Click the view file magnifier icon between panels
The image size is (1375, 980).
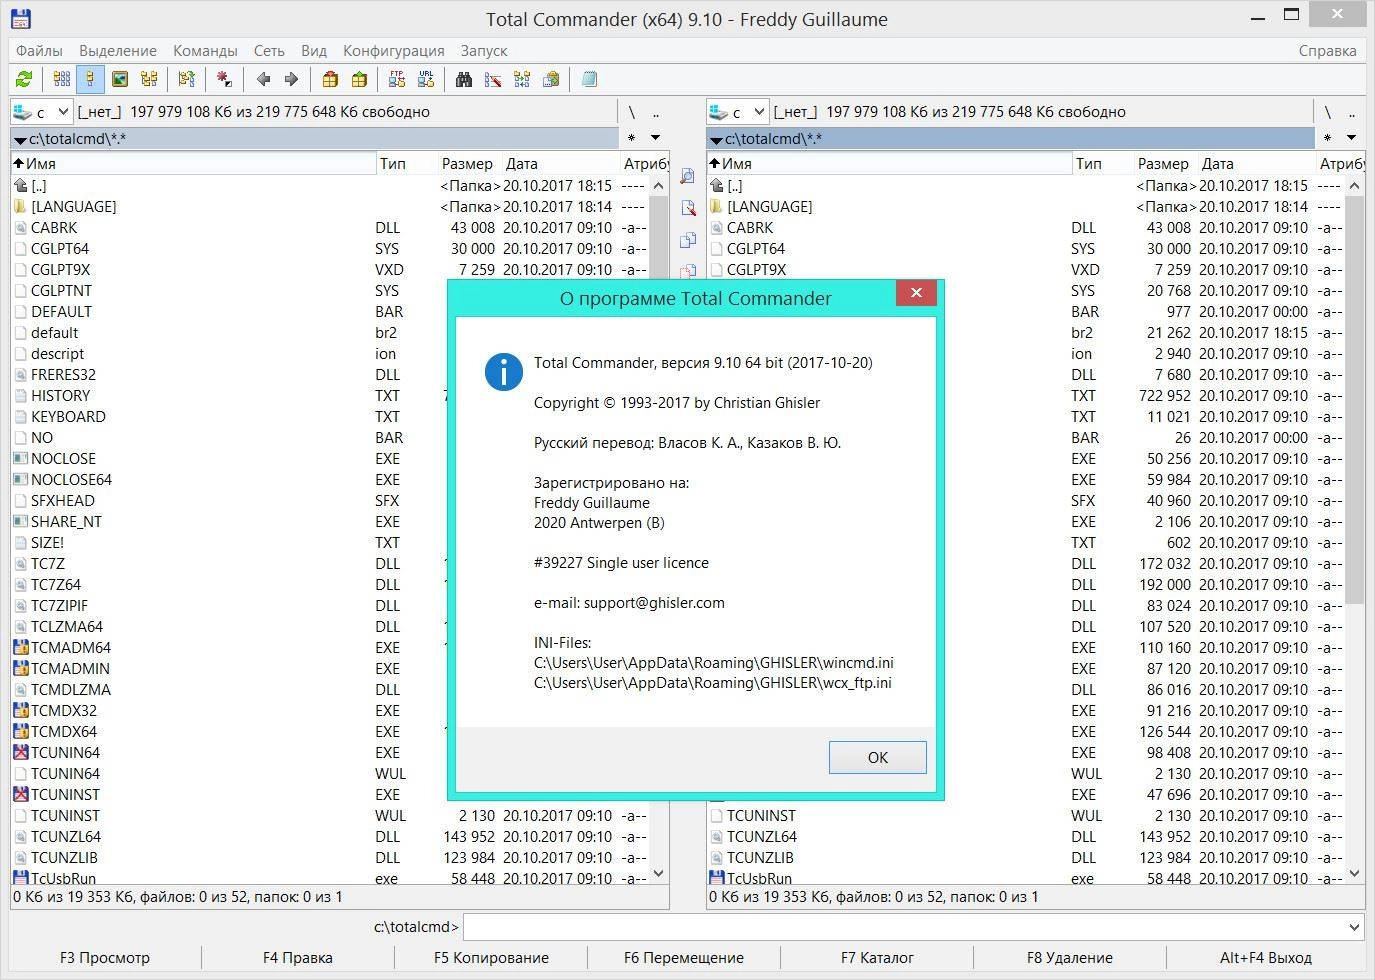click(688, 176)
